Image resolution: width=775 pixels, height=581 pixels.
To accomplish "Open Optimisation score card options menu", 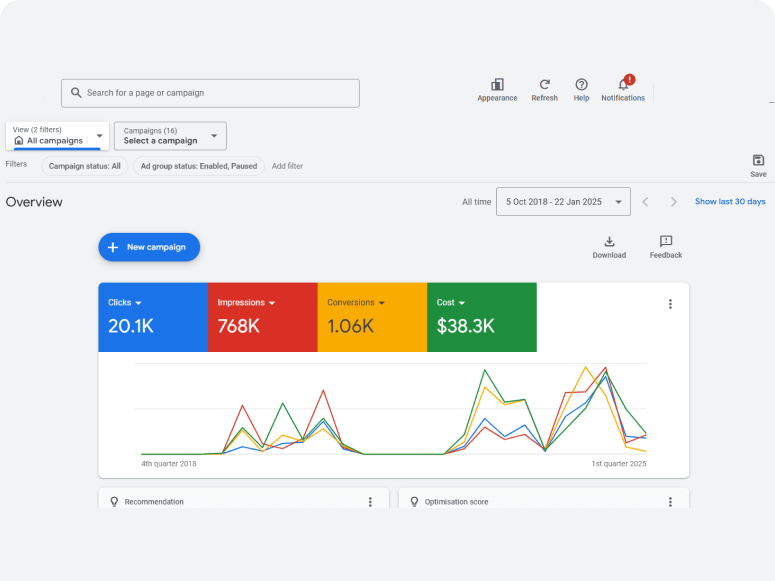I will 670,502.
